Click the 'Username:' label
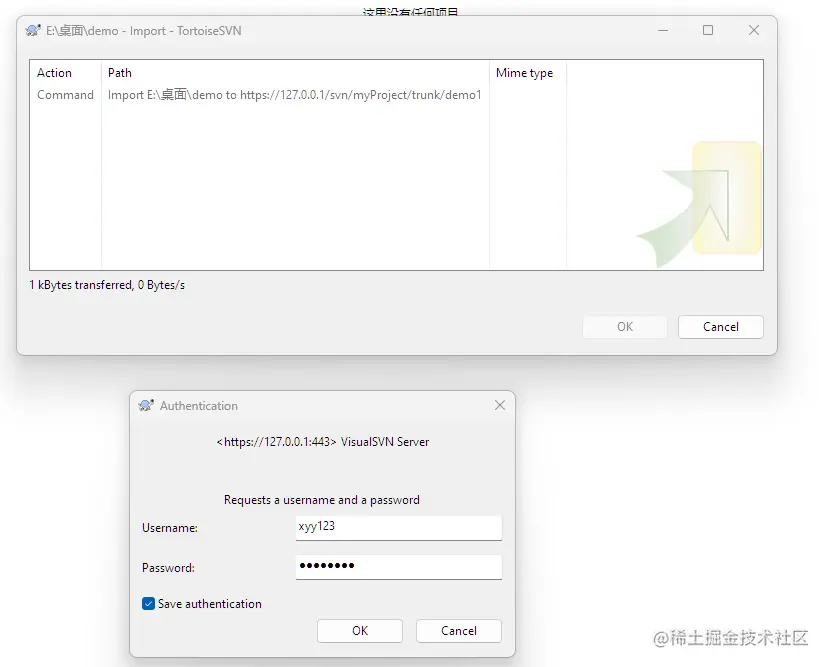Viewport: 828px width, 667px height. click(170, 528)
